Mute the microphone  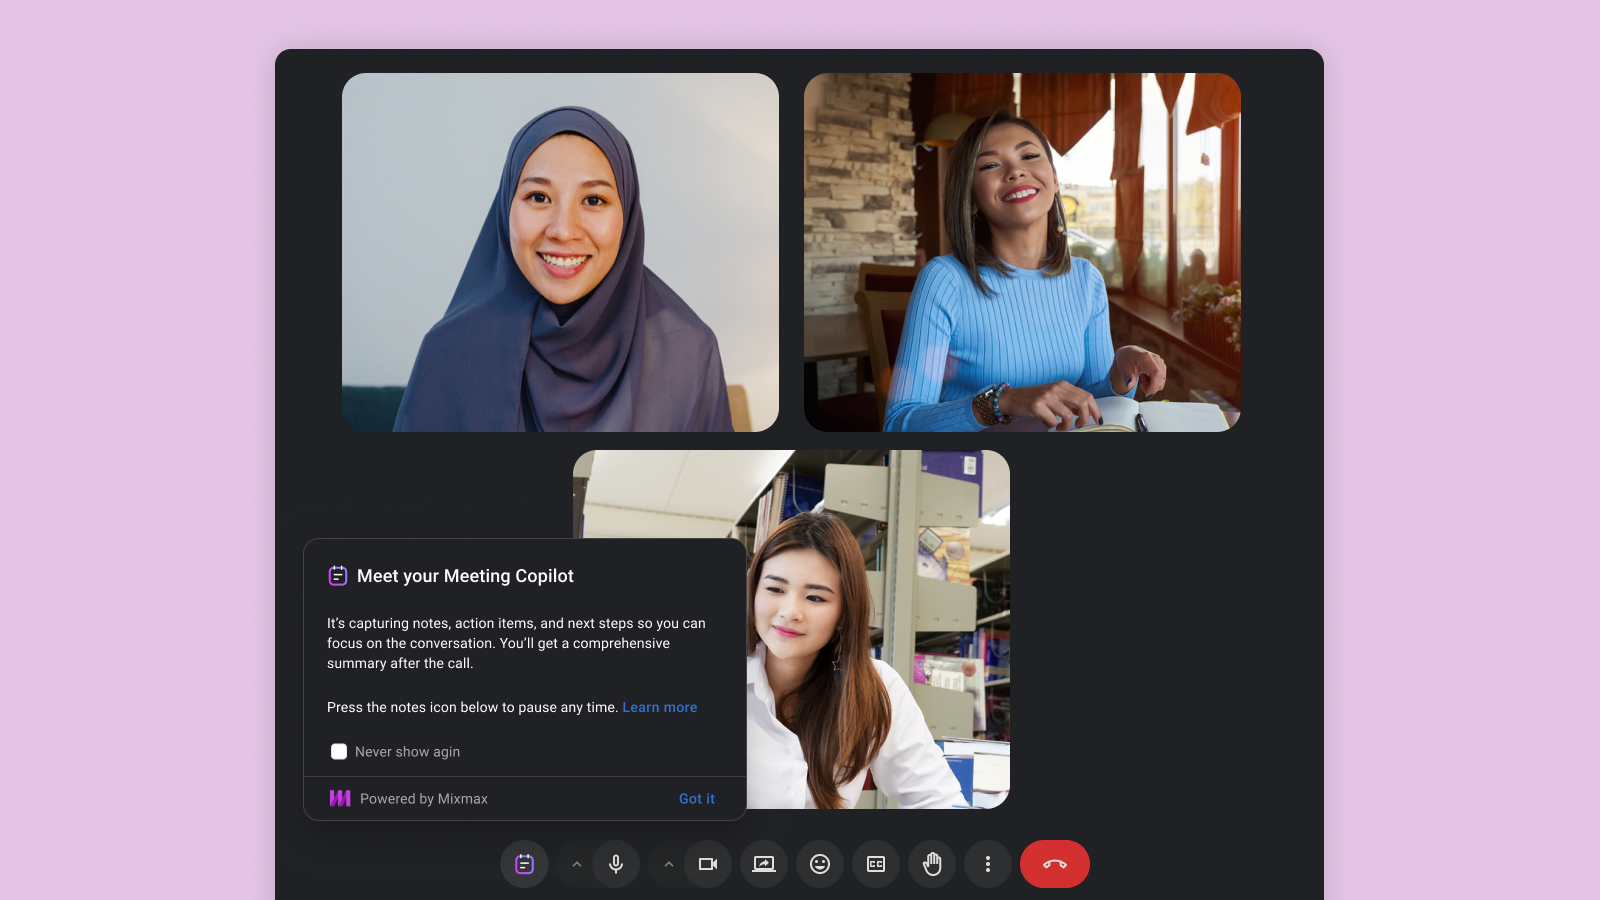(x=616, y=863)
